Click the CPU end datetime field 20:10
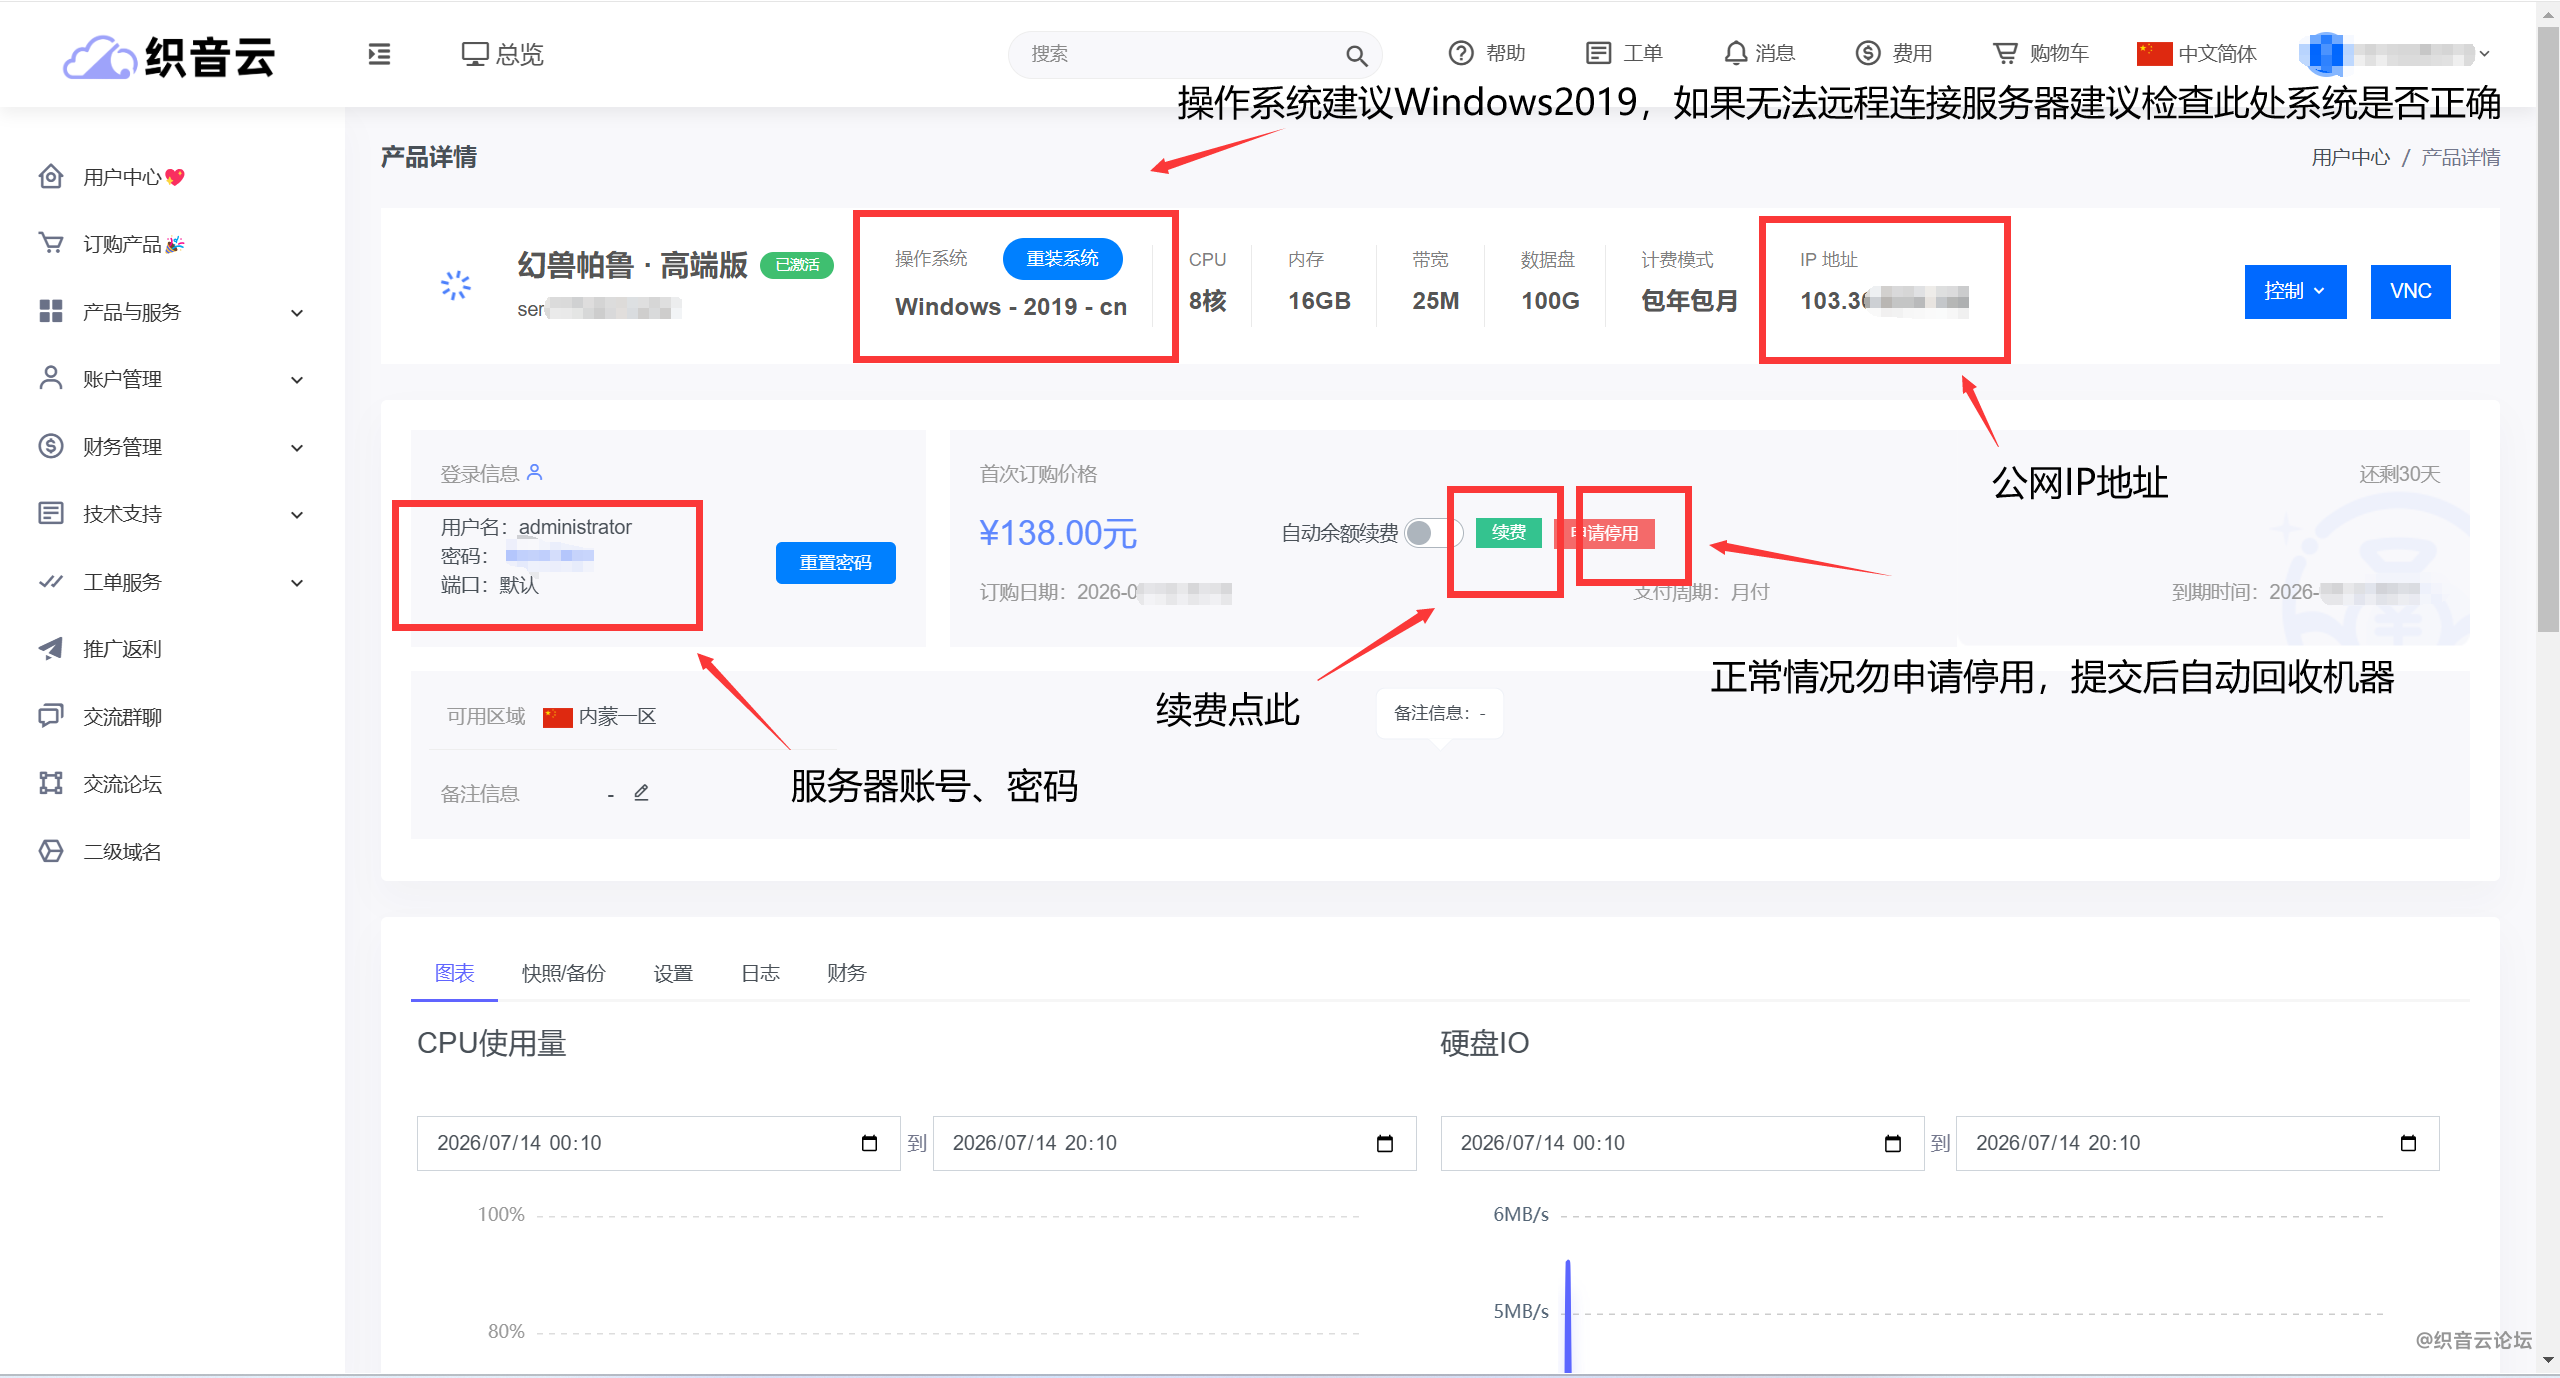Screen dimensions: 2560x1378 (1174, 1143)
